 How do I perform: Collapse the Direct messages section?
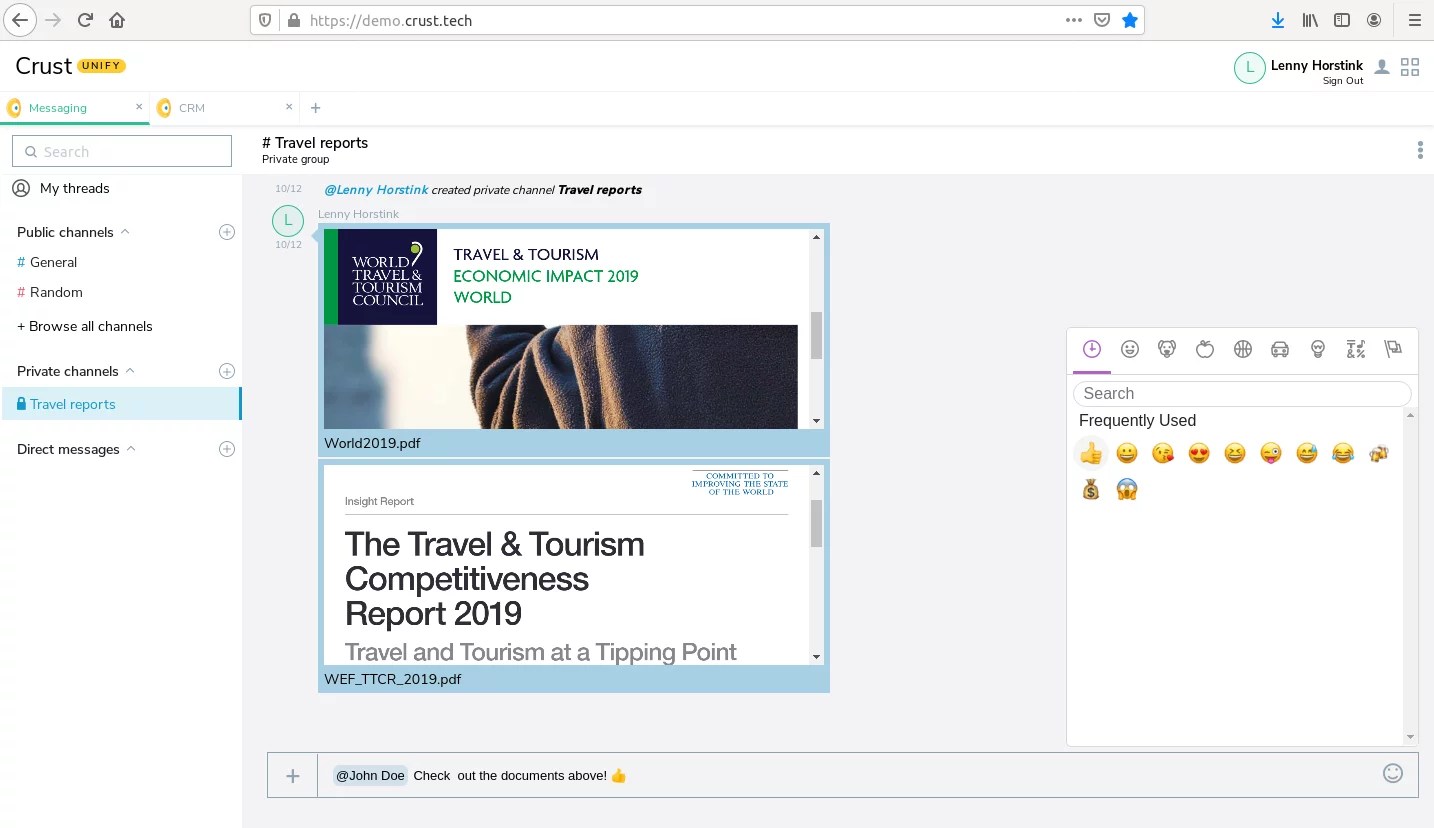coord(130,449)
